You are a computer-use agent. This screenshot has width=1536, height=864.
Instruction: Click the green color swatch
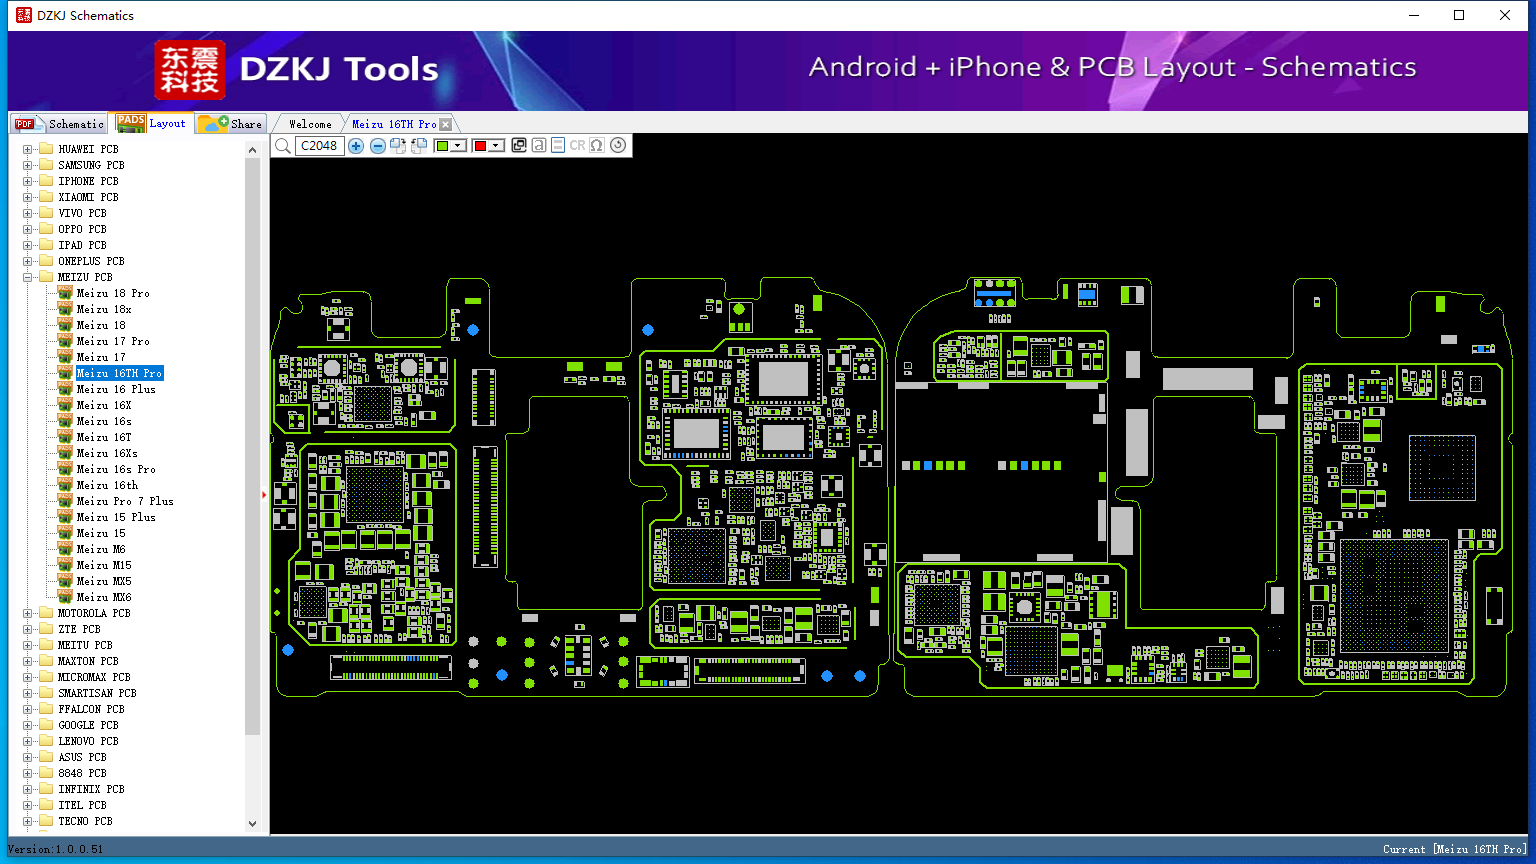coord(442,146)
